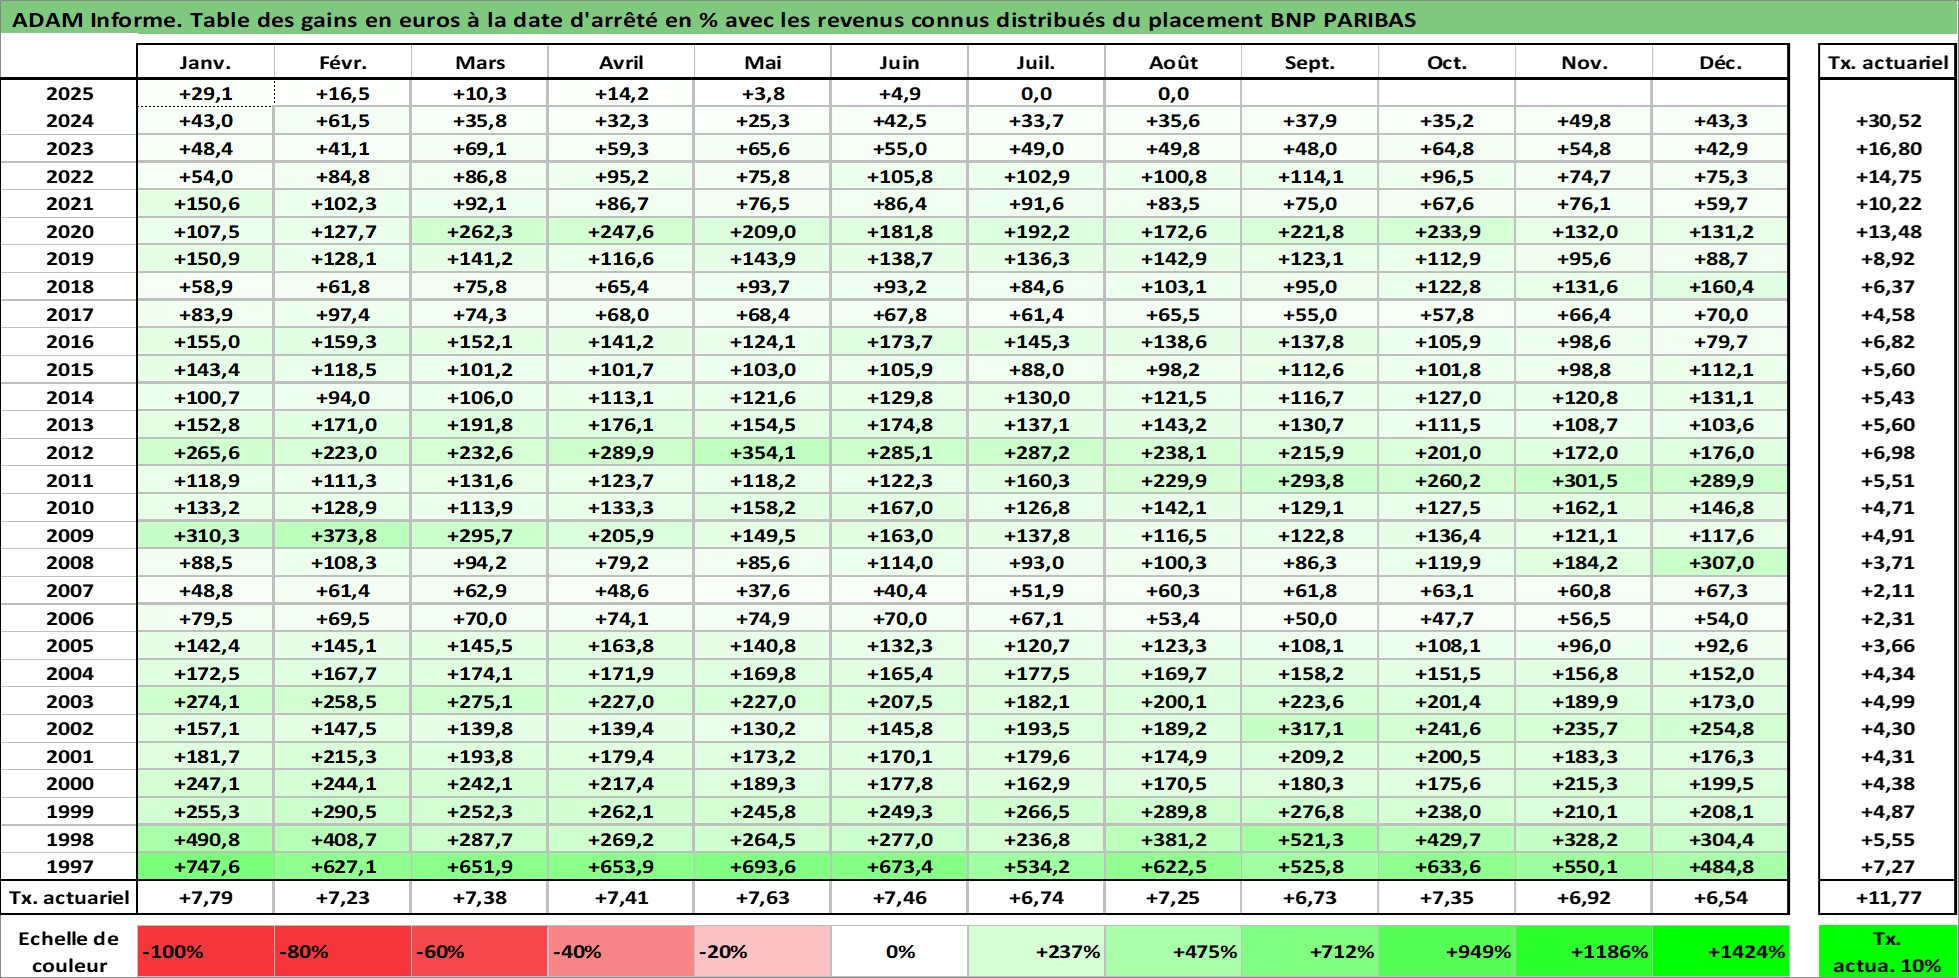
Task: Select the +429,7 cell for Oct. 1998
Action: (x=1447, y=839)
